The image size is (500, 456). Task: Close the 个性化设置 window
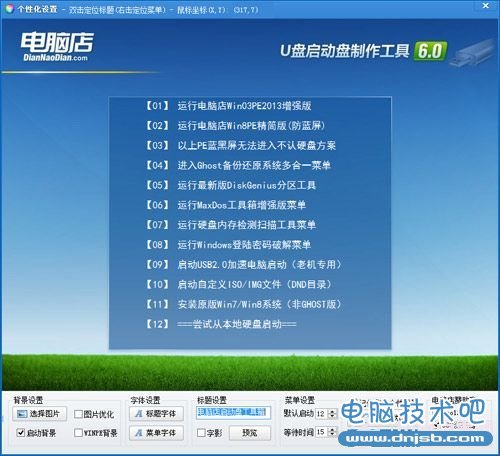coord(486,6)
